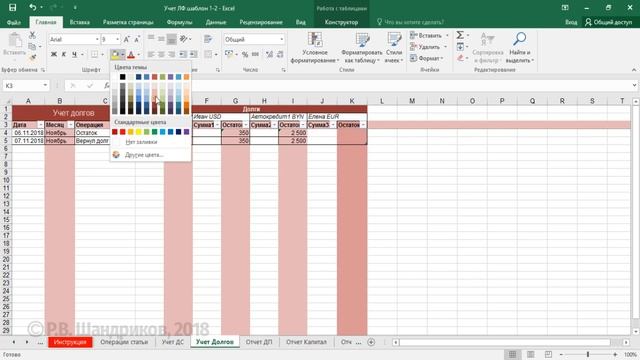Cut the selected cells with the scissors icon
The width and height of the screenshot is (640, 360).
tap(32, 36)
